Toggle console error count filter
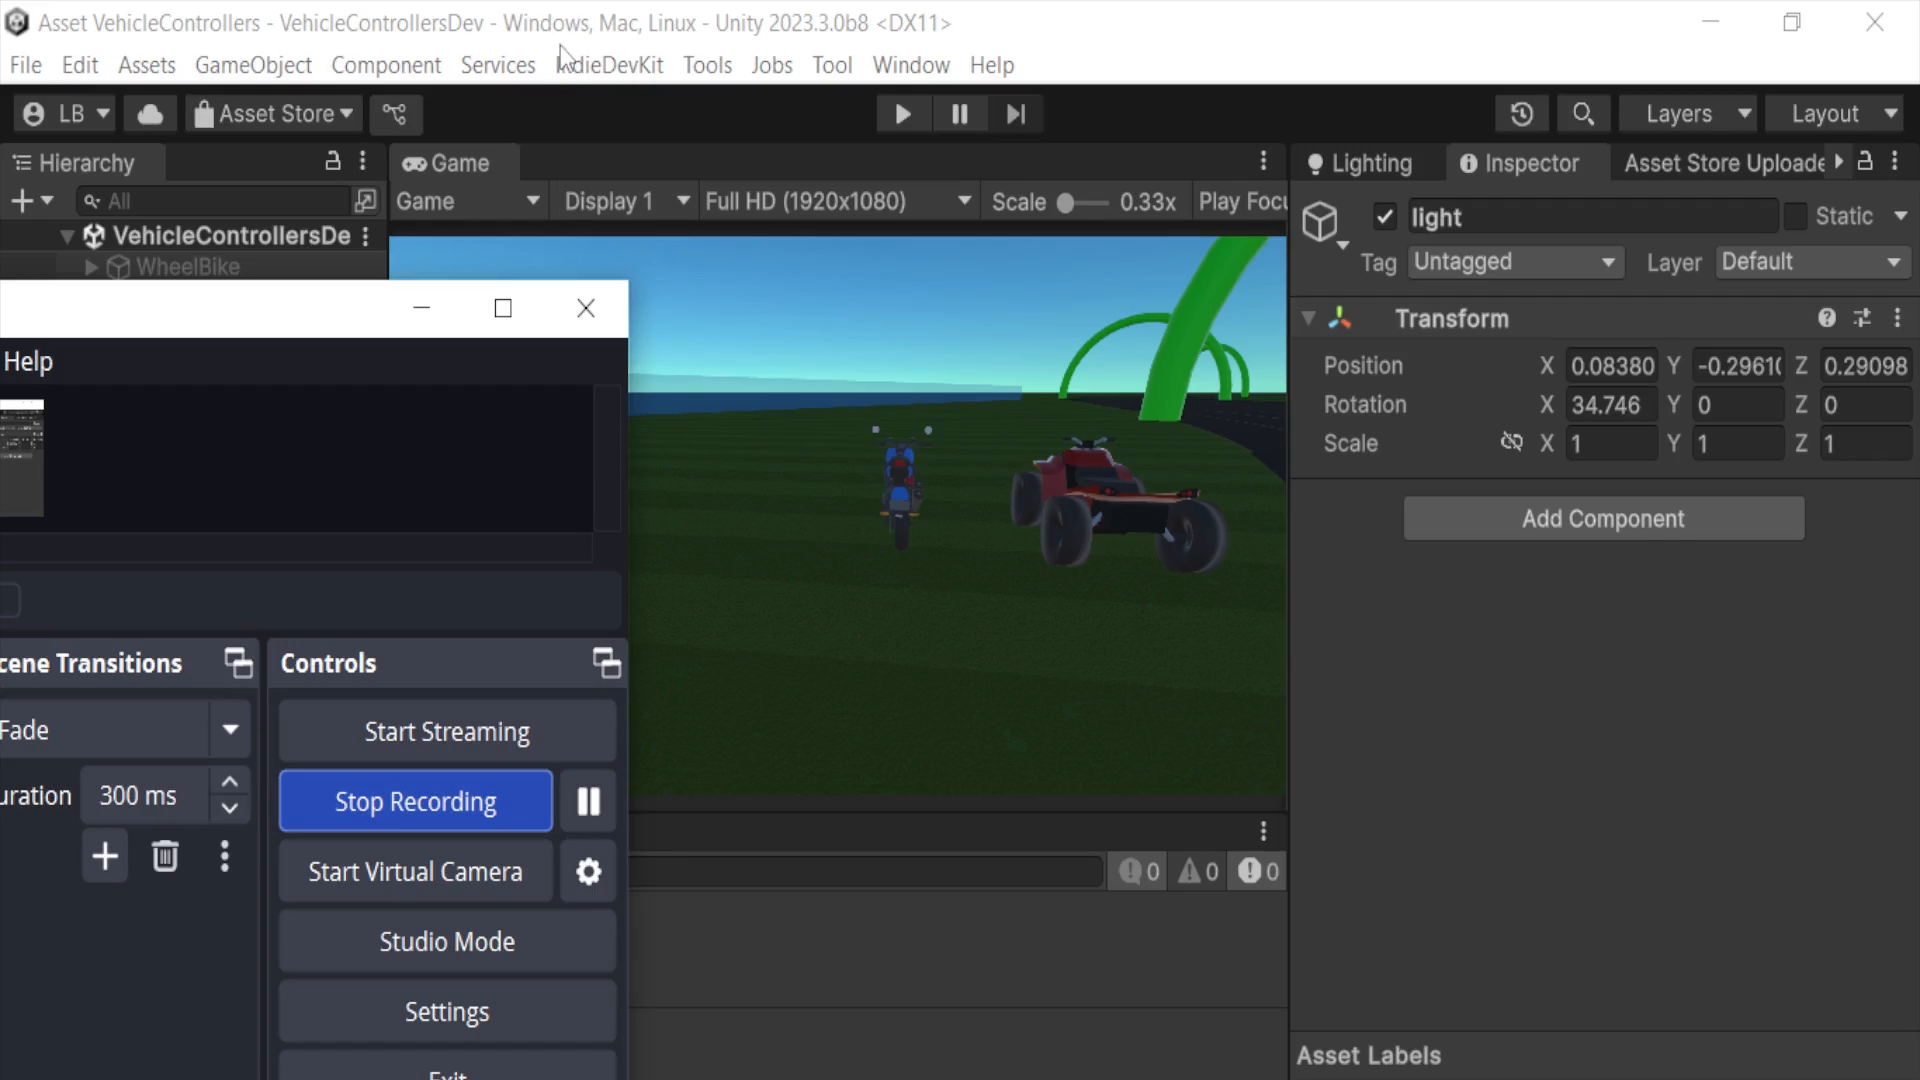The width and height of the screenshot is (1920, 1080). tap(1258, 872)
